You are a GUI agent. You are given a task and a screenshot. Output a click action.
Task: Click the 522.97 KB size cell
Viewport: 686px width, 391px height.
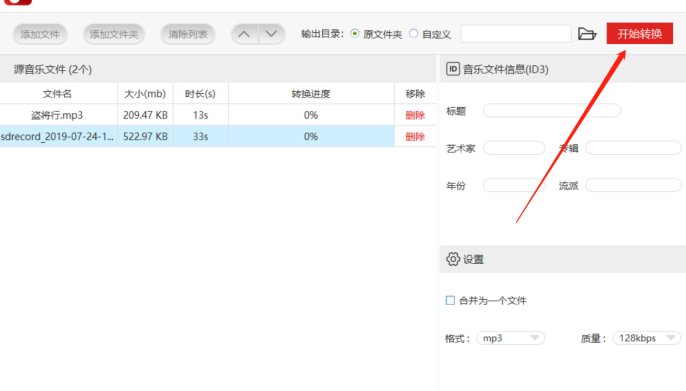tap(145, 136)
